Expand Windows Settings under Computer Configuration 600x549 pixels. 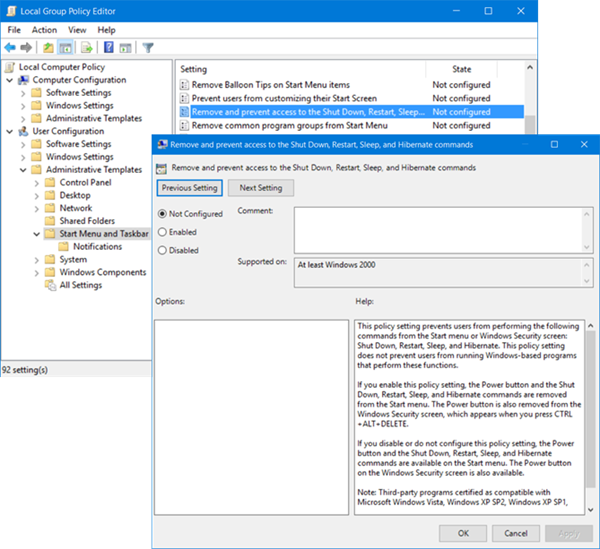[23, 106]
